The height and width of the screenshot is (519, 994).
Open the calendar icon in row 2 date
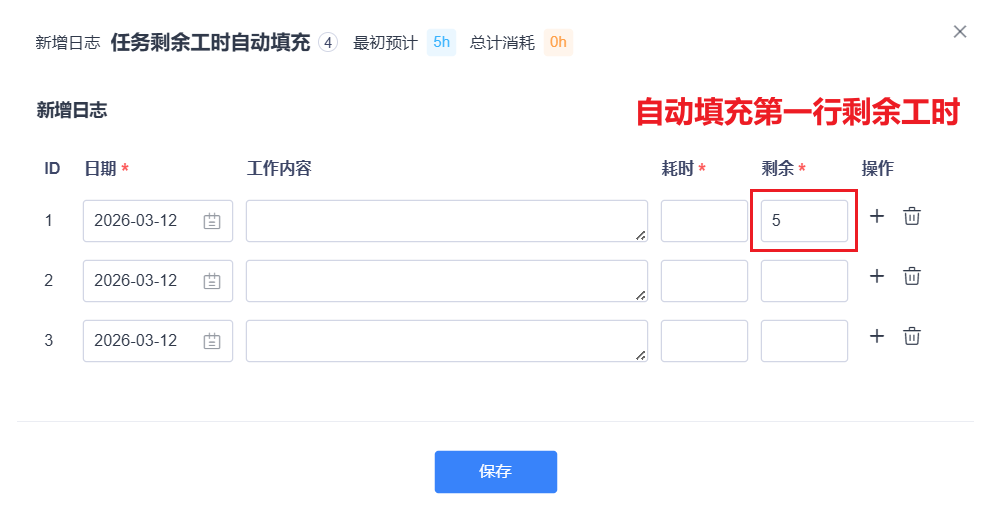pos(212,281)
